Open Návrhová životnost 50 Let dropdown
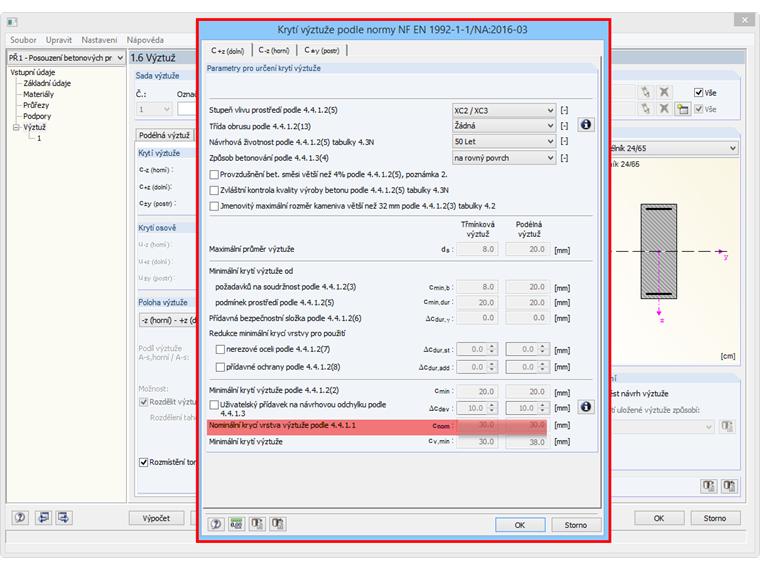 tap(504, 142)
